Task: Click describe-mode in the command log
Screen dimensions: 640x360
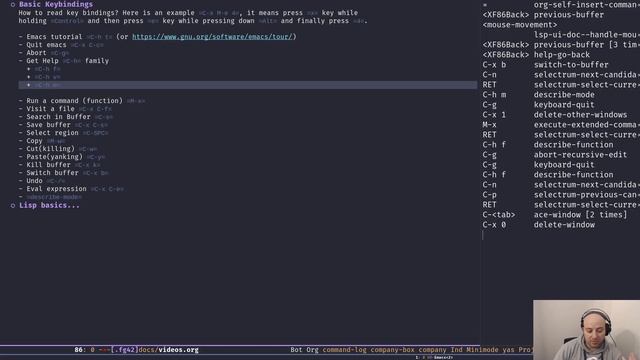Action: click(564, 95)
